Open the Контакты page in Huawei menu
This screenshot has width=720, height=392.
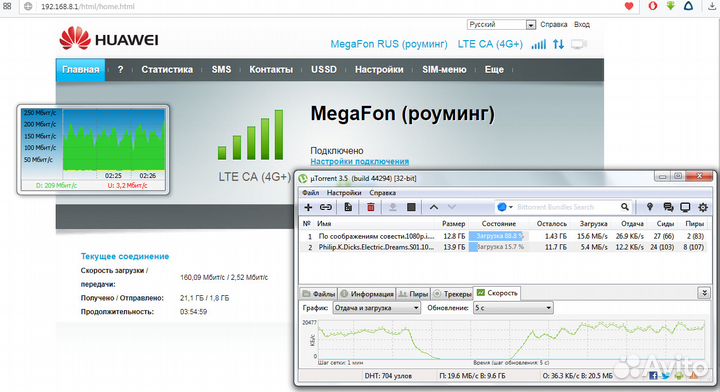click(271, 70)
